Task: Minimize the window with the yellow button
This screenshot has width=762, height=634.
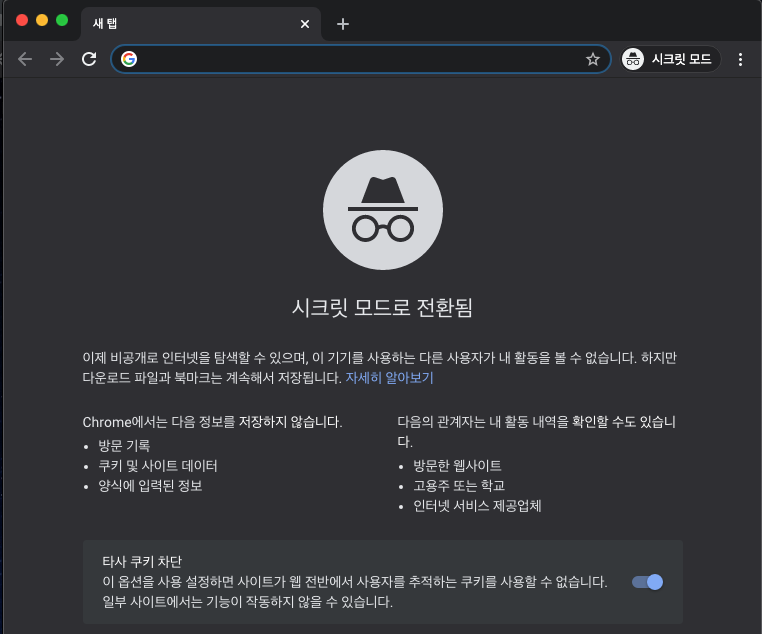Action: pos(42,20)
